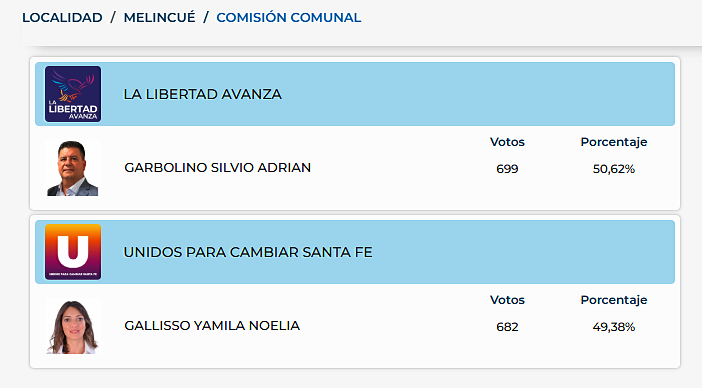Open Garbolino Silvio Adrian's candidate photo
The image size is (702, 388).
[73, 168]
